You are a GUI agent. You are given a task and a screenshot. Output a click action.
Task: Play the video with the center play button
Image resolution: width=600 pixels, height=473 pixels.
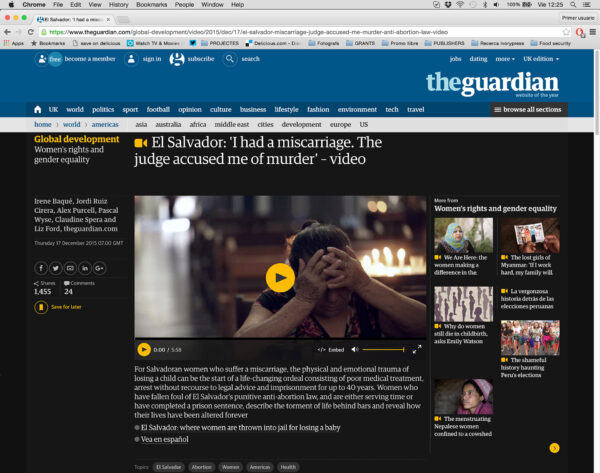pos(280,278)
